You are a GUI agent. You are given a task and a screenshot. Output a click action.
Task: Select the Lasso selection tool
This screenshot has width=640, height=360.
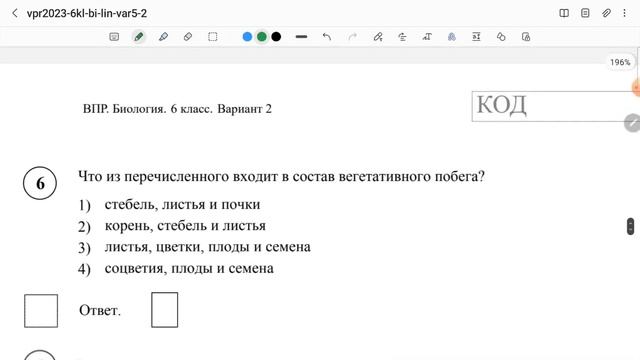pyautogui.click(x=213, y=37)
